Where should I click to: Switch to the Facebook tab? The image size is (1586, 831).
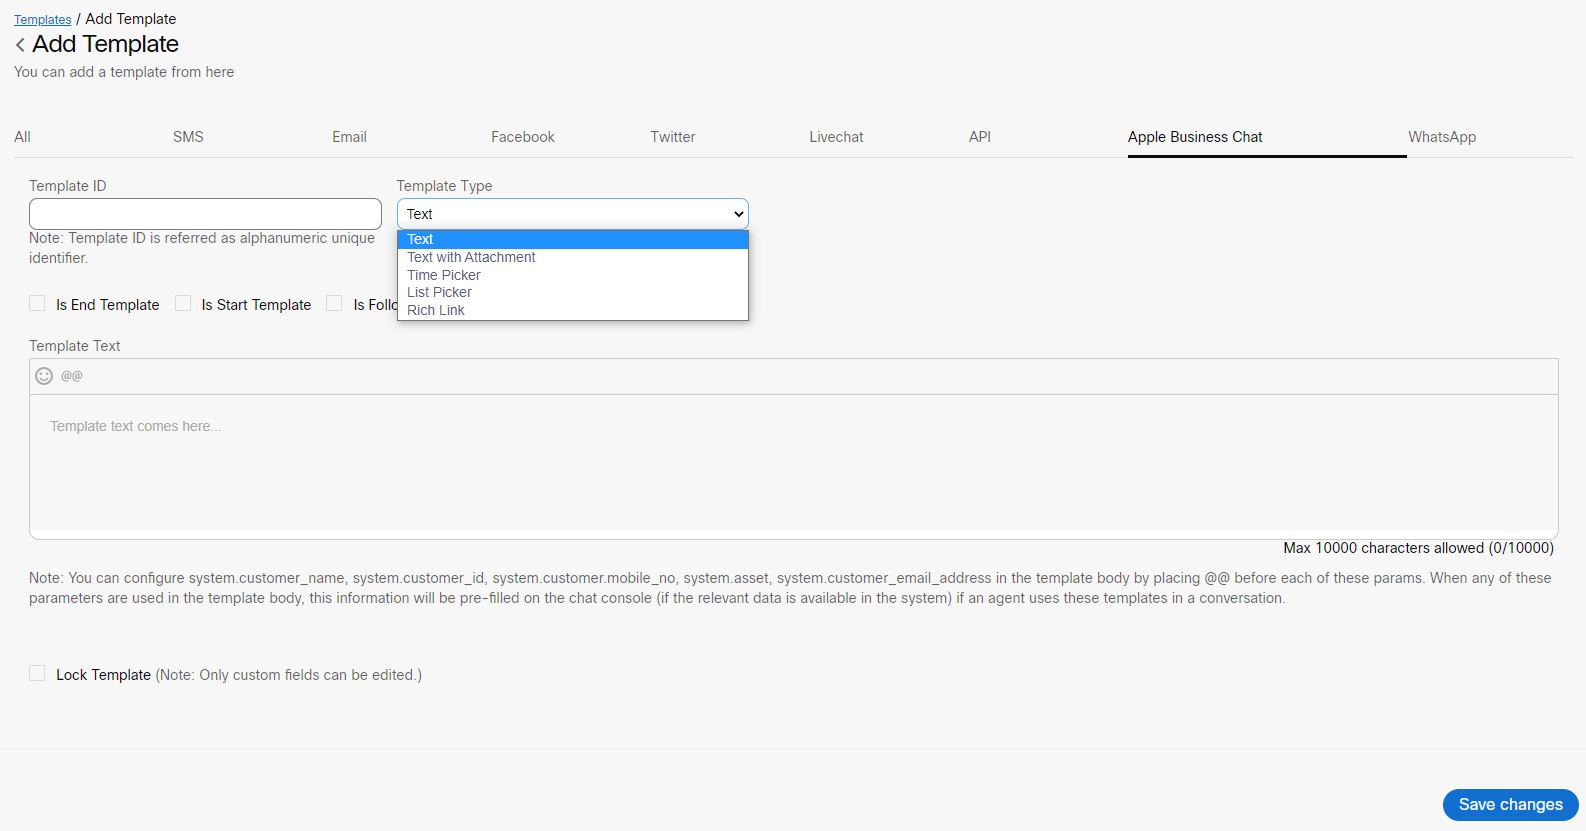tap(522, 137)
